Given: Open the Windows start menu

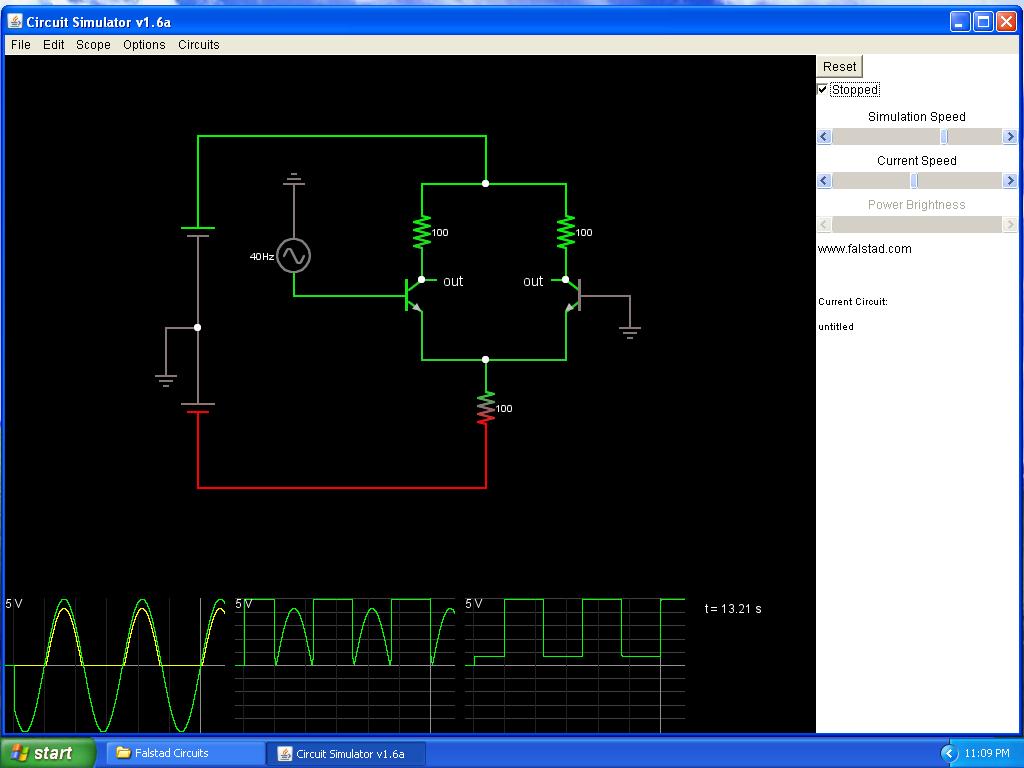Looking at the screenshot, I should (47, 753).
